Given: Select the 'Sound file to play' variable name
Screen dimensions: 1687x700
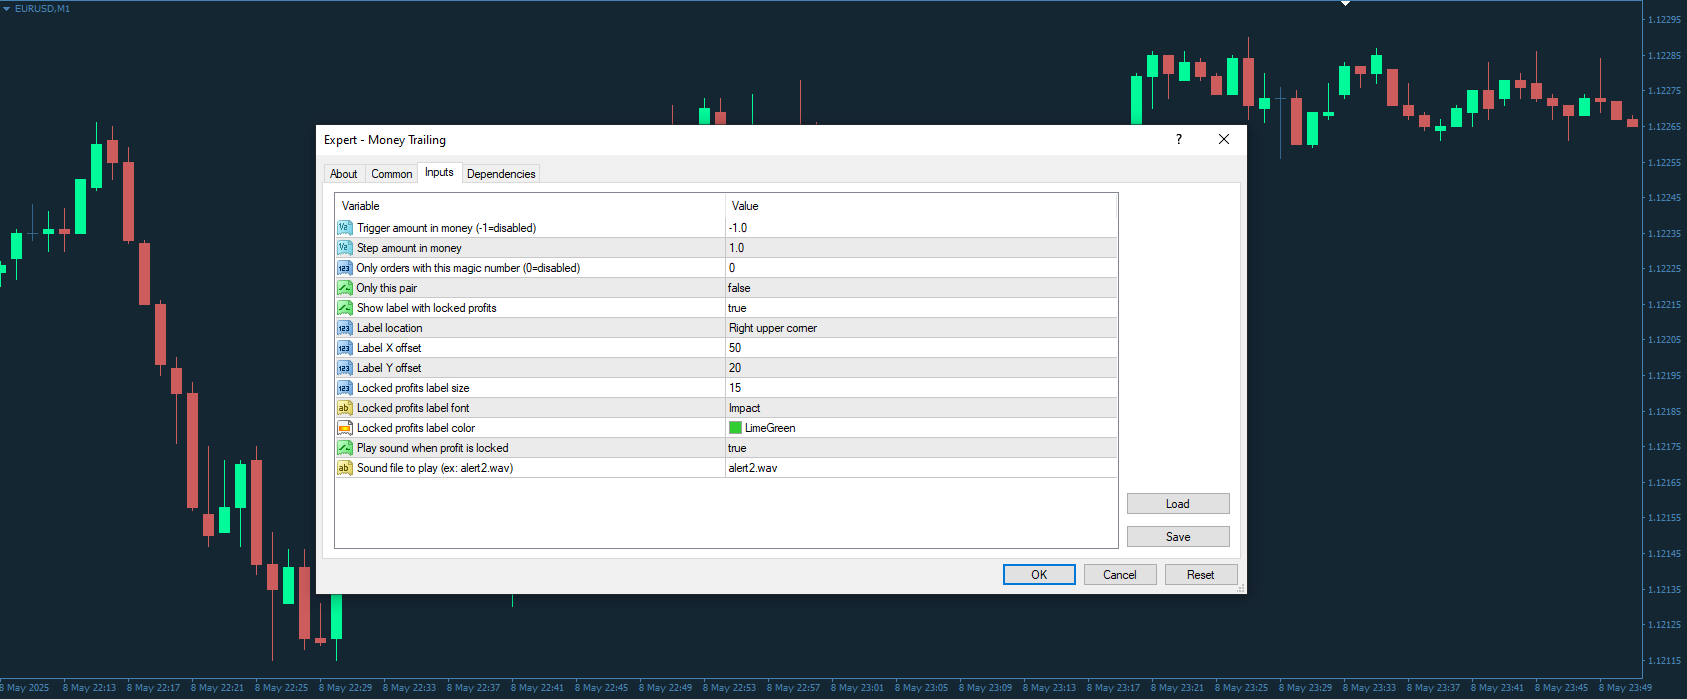Looking at the screenshot, I should coord(435,468).
